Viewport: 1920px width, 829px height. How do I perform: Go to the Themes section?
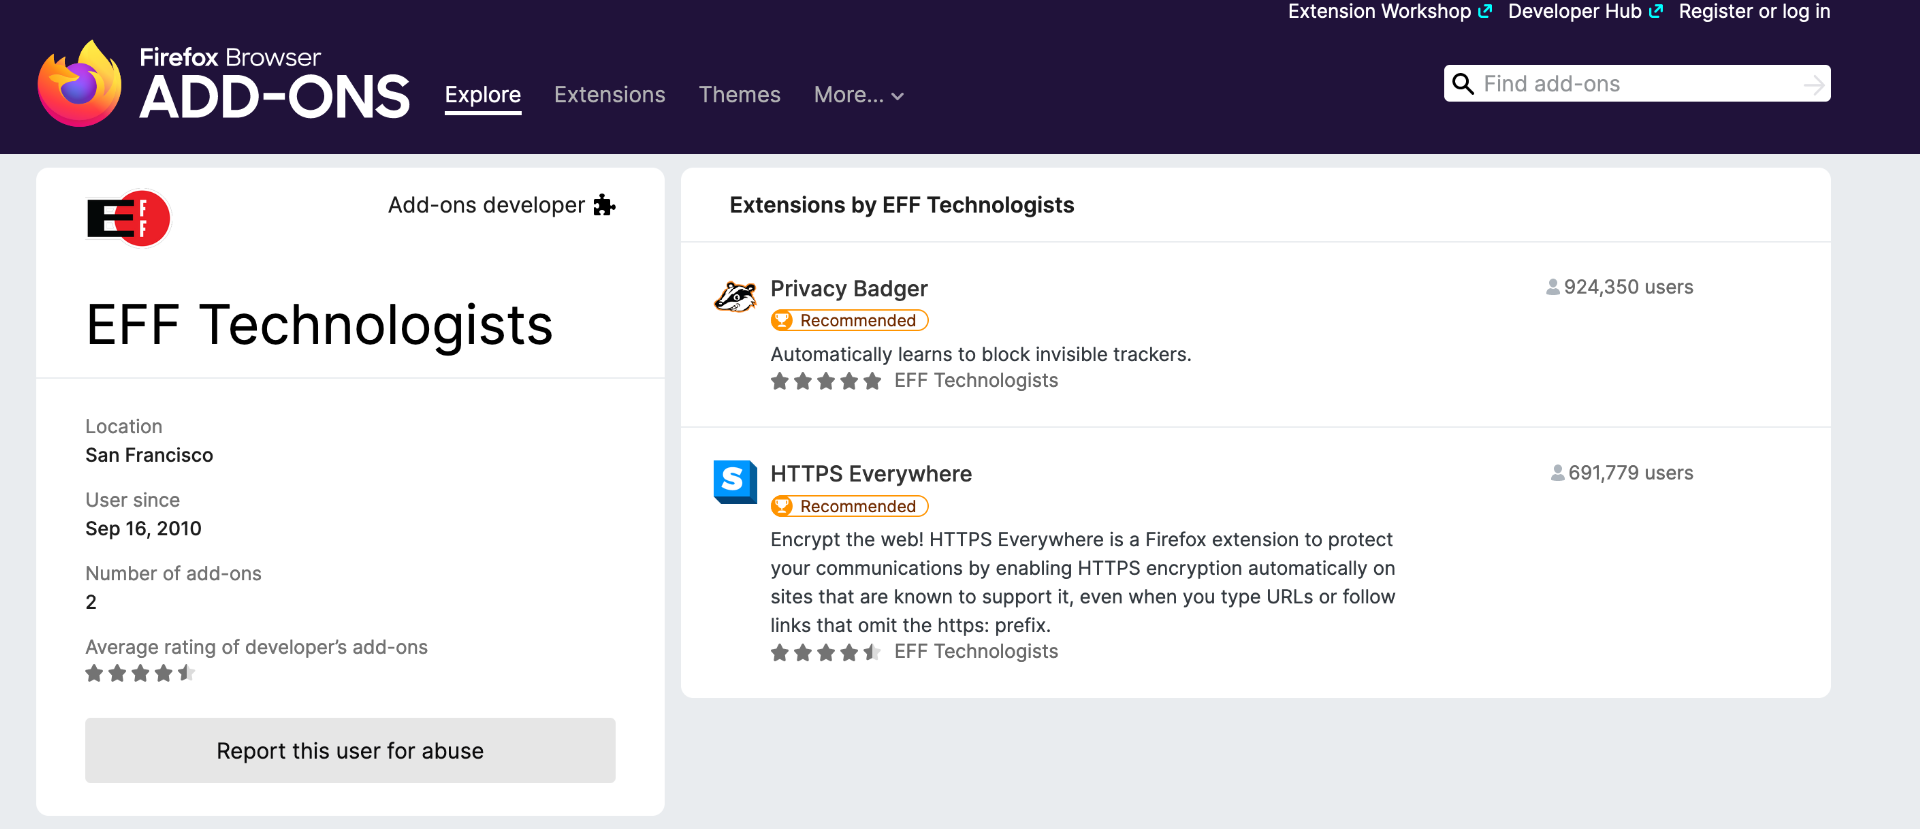739,95
